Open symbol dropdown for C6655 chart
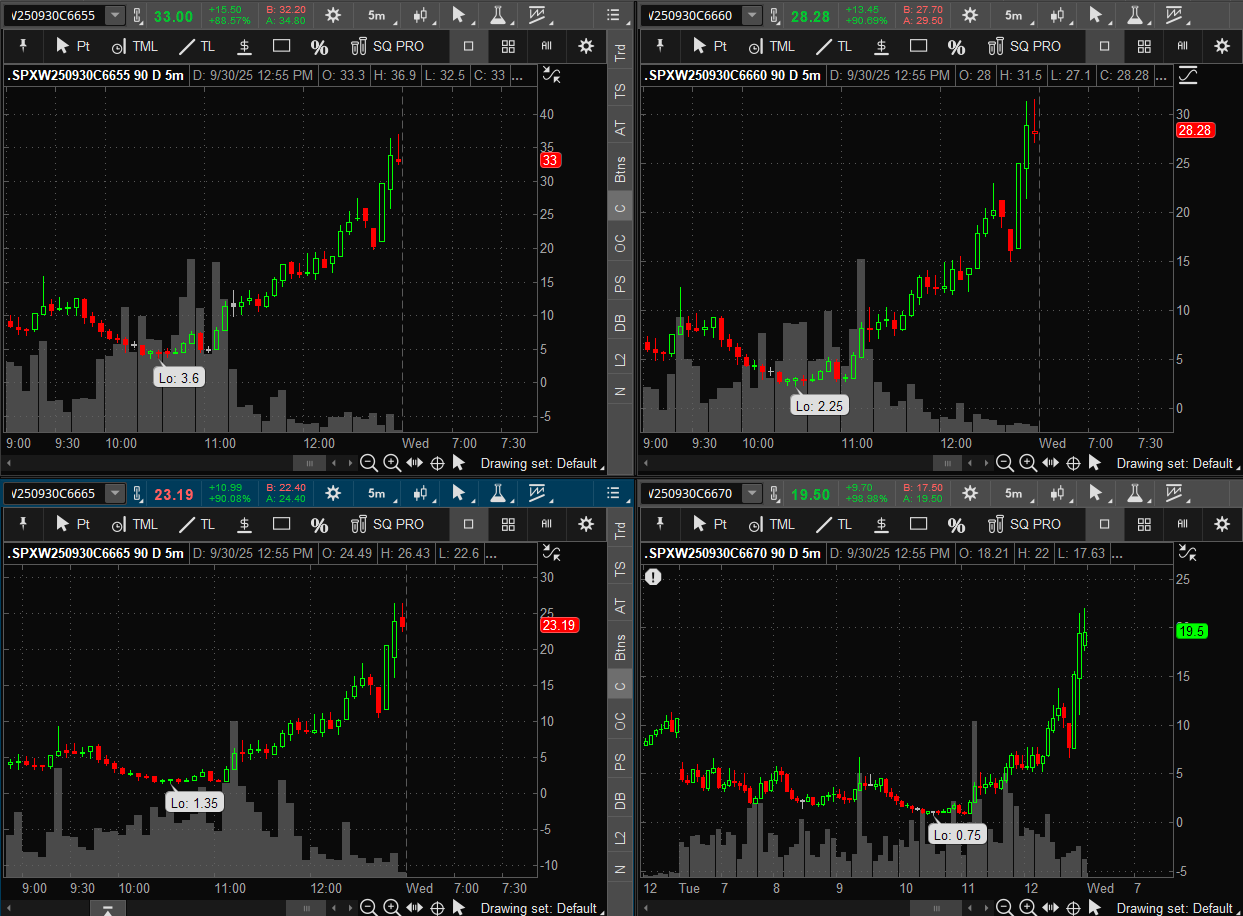 116,15
